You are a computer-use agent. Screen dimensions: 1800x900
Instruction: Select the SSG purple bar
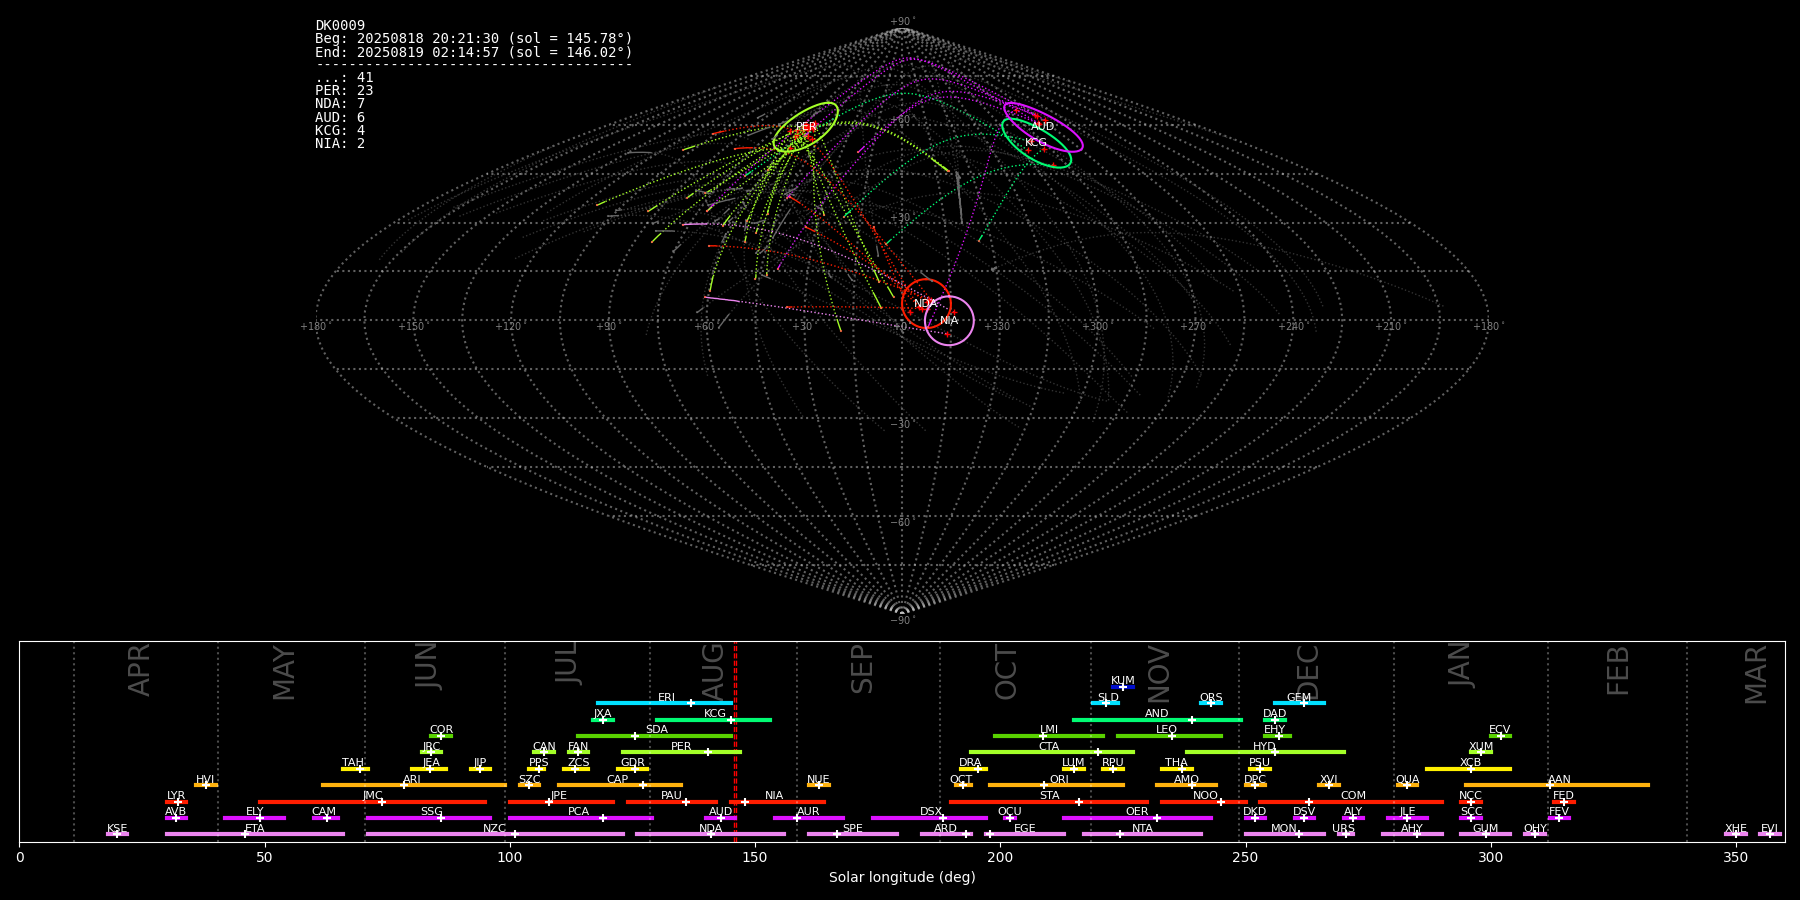(429, 818)
